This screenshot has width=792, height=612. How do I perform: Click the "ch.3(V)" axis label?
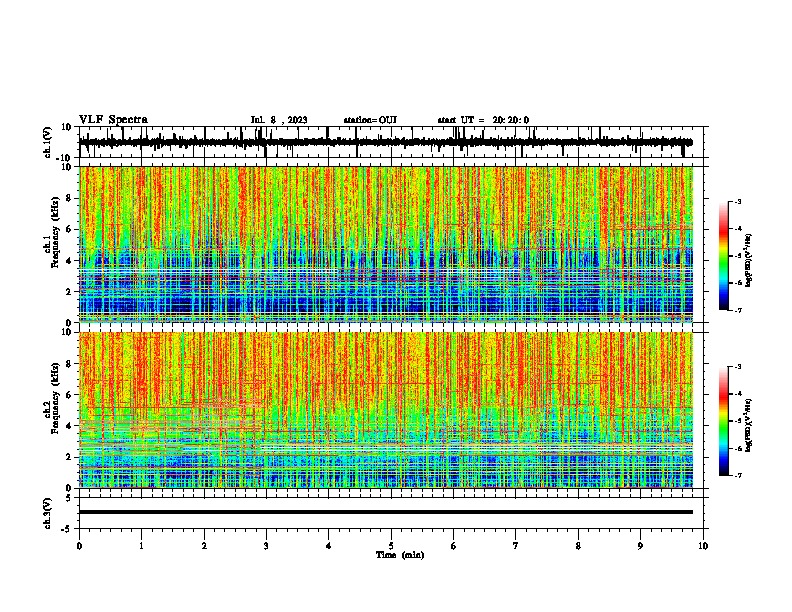[x=47, y=513]
